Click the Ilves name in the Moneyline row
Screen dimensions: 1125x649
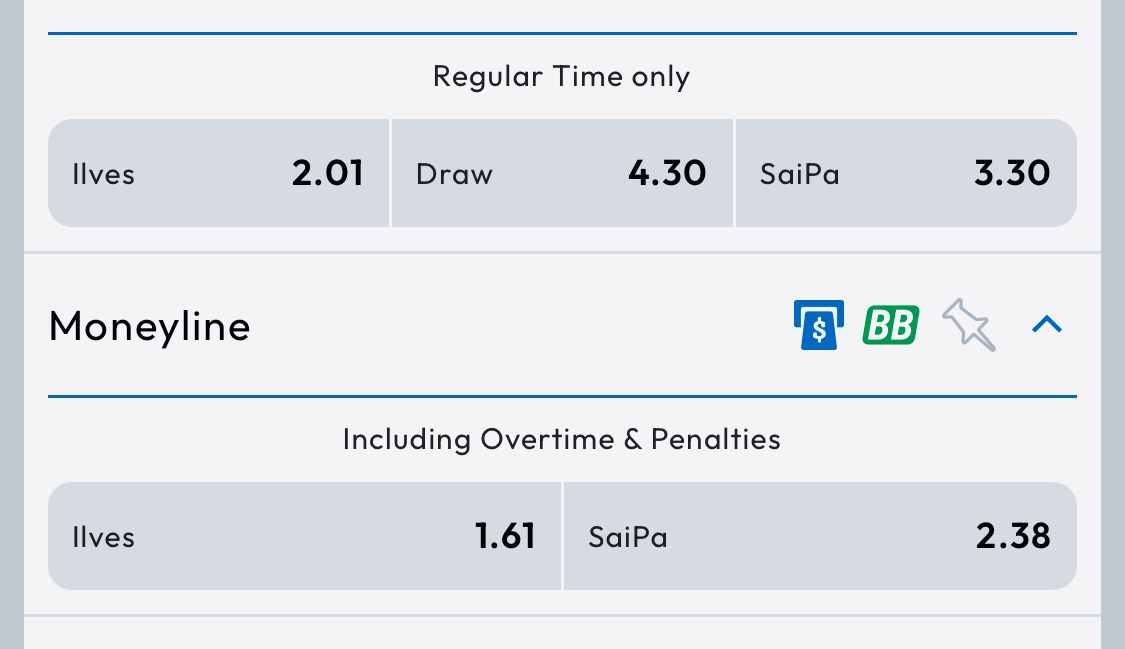point(103,538)
